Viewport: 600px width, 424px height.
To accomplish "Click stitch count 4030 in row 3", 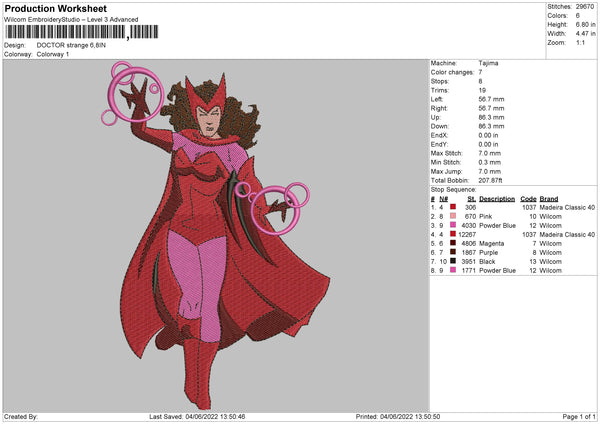I will tap(470, 225).
